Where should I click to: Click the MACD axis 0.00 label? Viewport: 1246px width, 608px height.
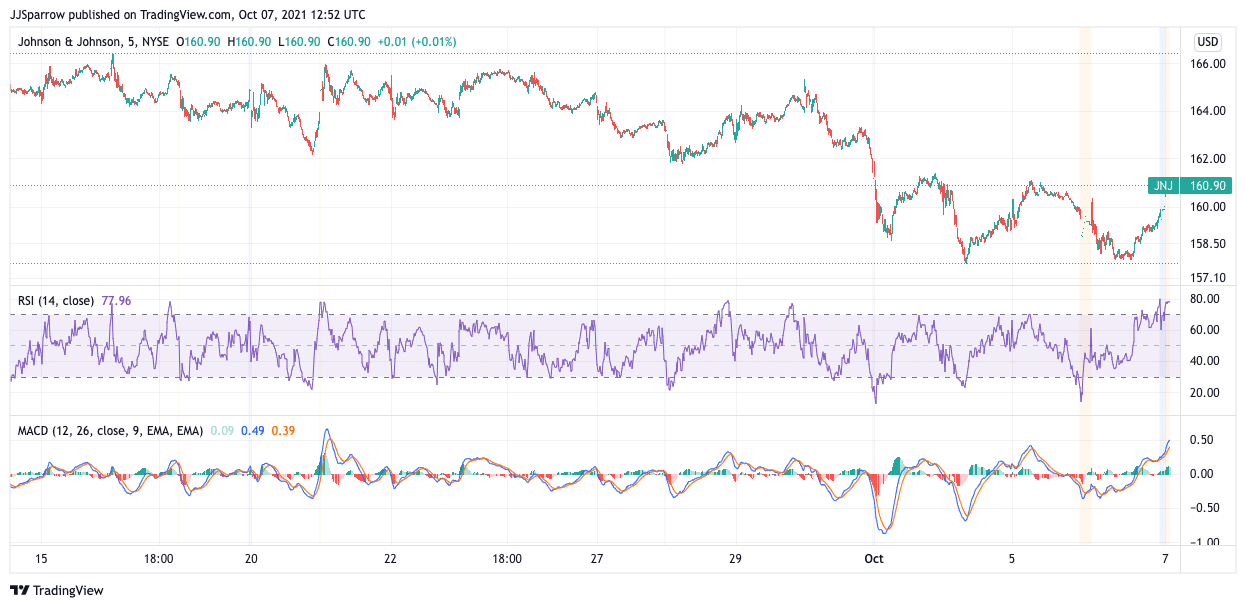(x=1200, y=473)
